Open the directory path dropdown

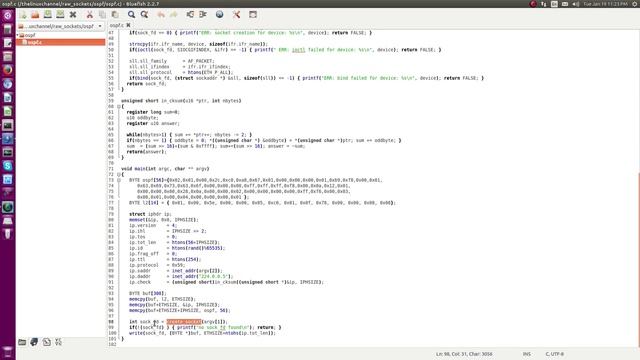pyautogui.click(x=60, y=26)
